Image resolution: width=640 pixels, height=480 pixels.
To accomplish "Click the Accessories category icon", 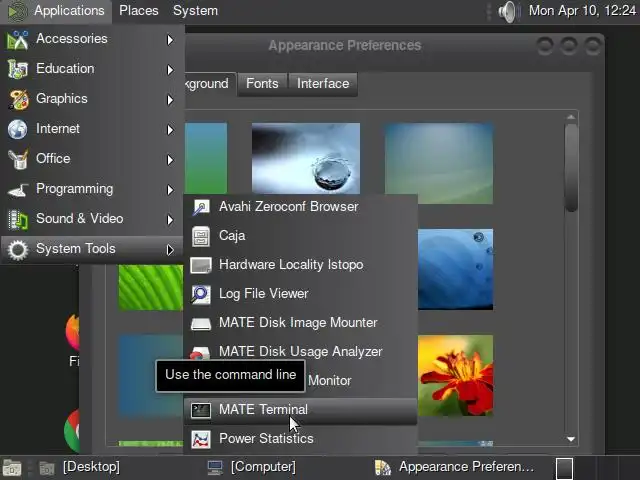I will pos(18,40).
